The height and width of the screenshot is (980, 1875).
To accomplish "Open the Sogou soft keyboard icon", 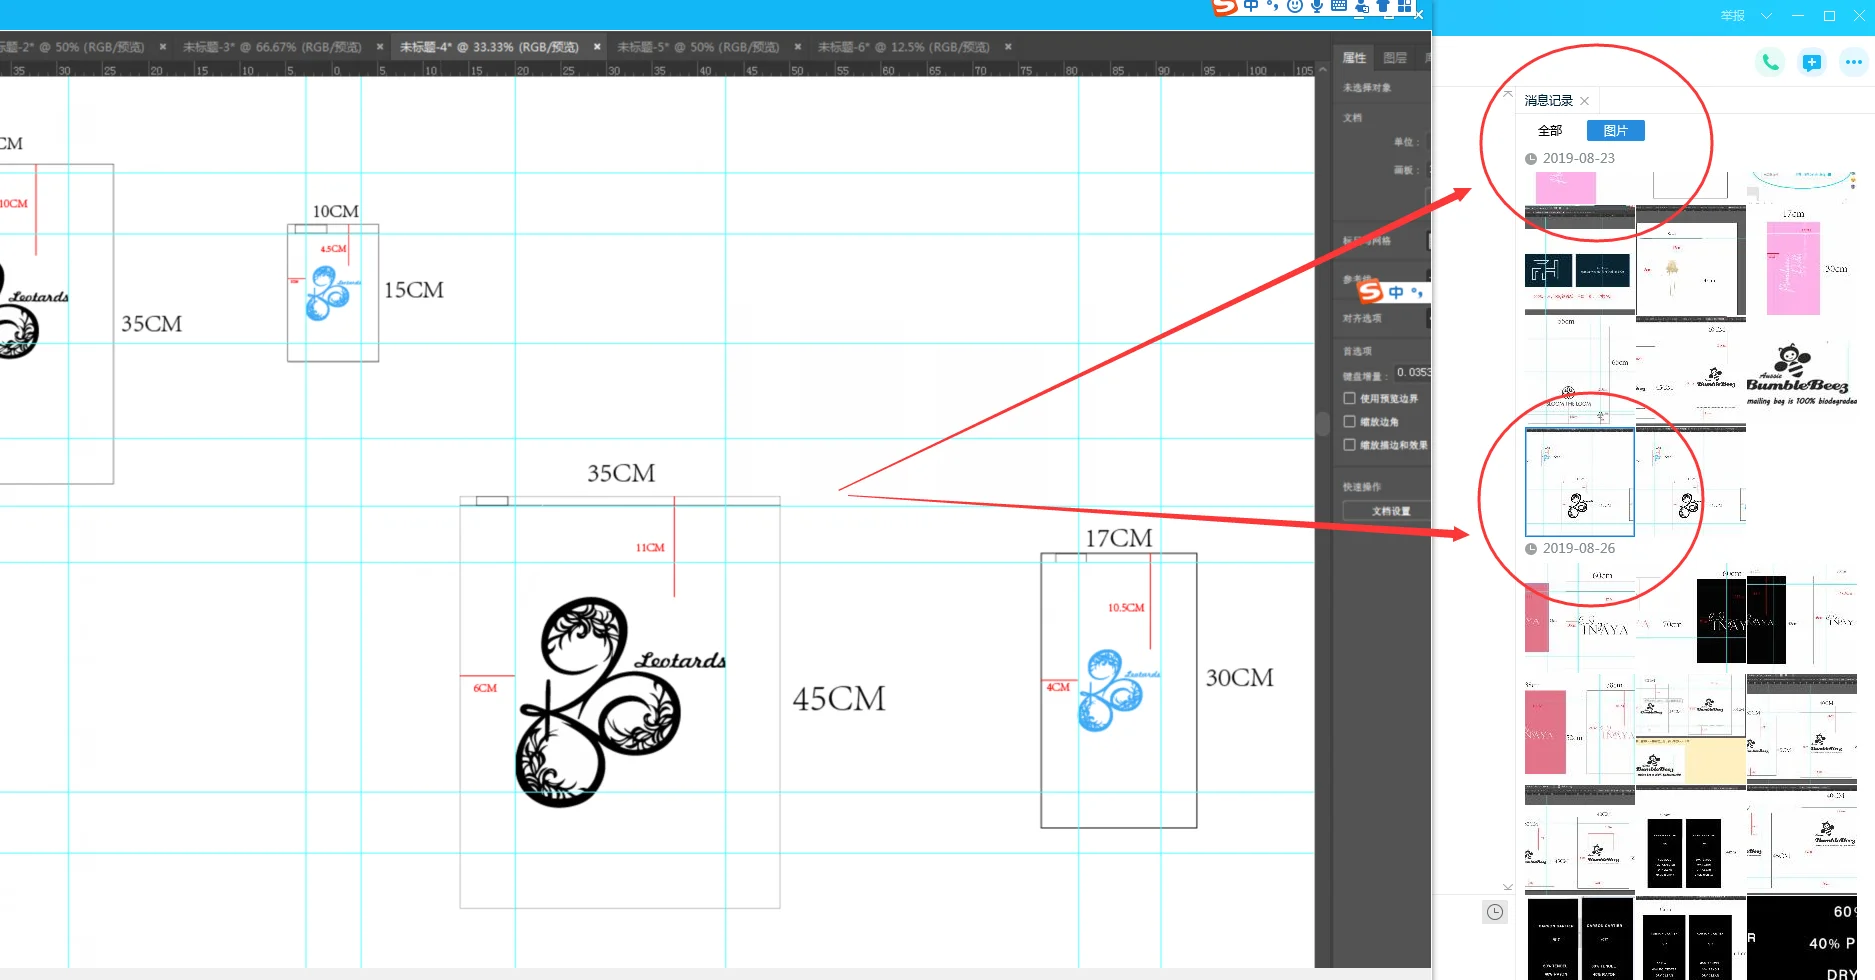I will 1339,6.
